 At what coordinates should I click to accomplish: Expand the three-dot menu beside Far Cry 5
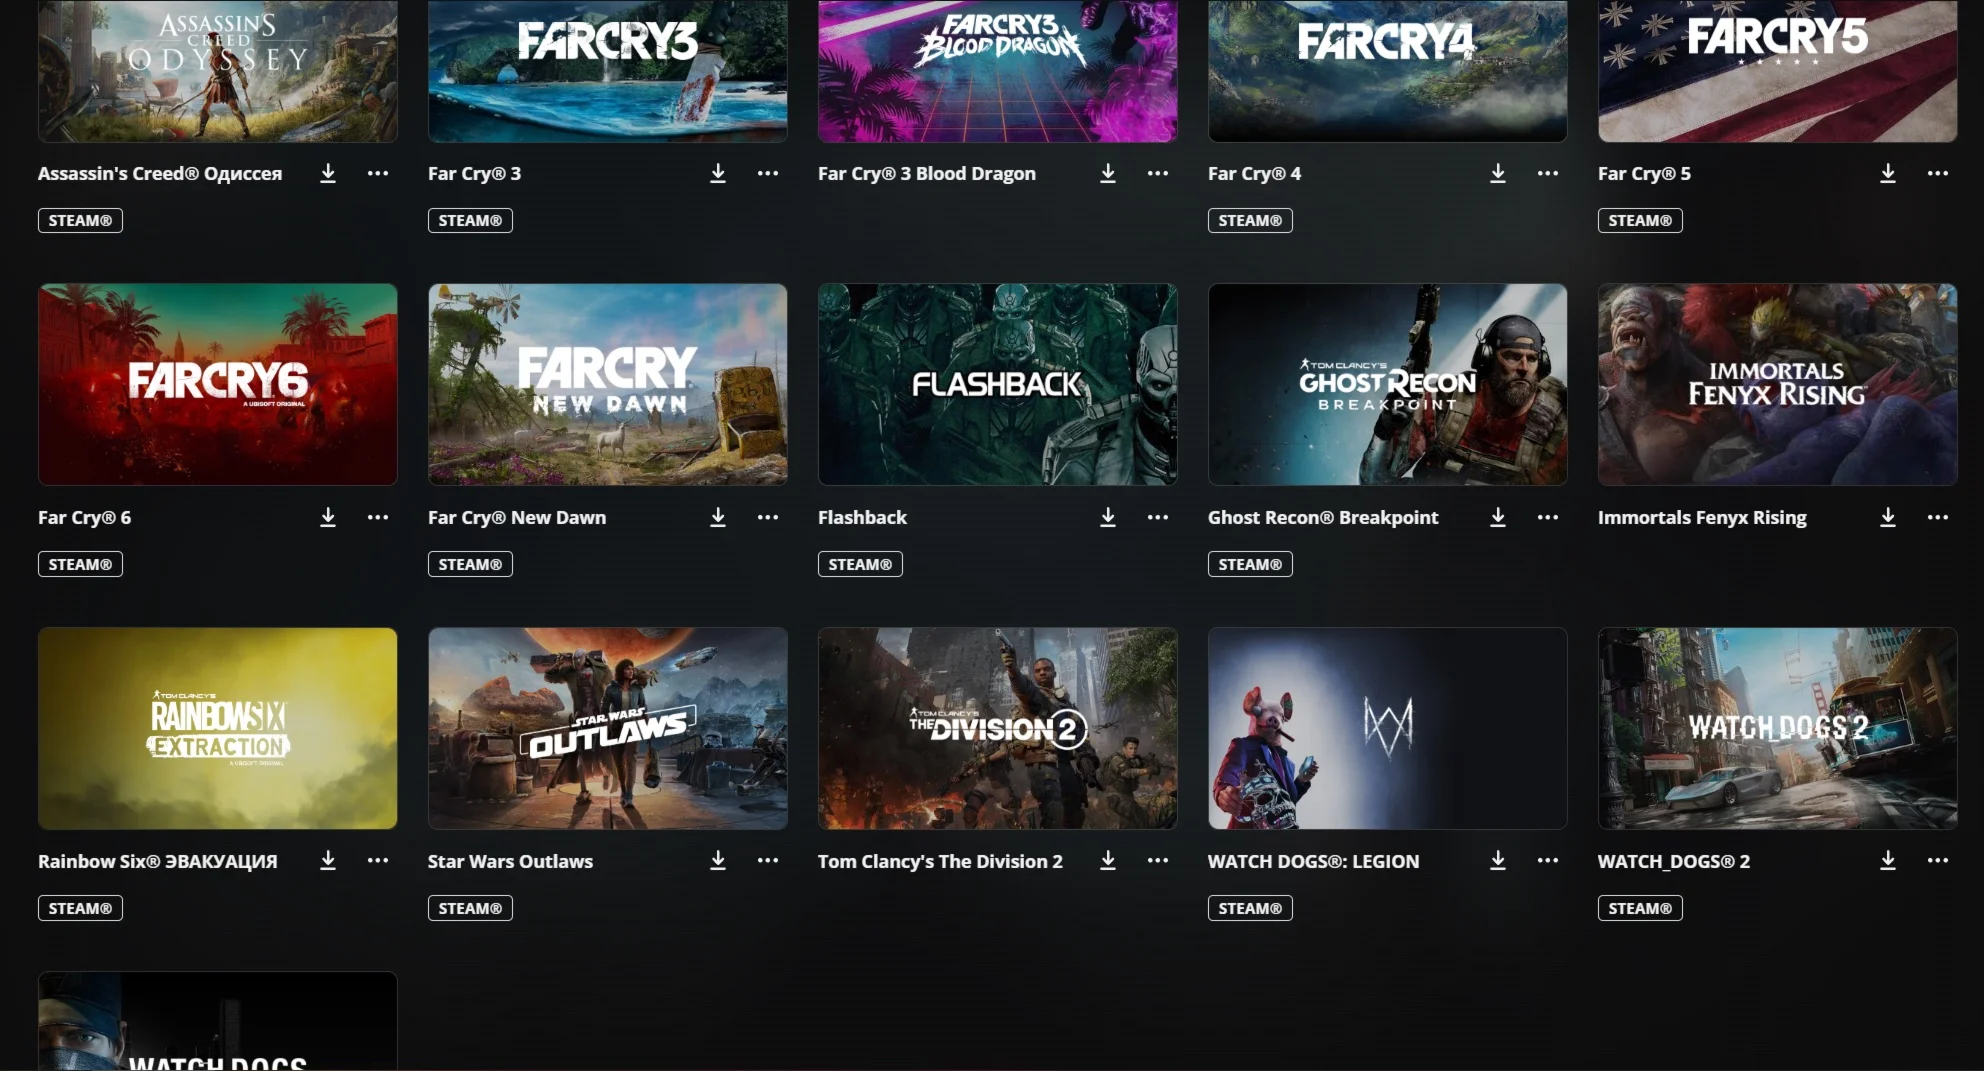(x=1938, y=173)
